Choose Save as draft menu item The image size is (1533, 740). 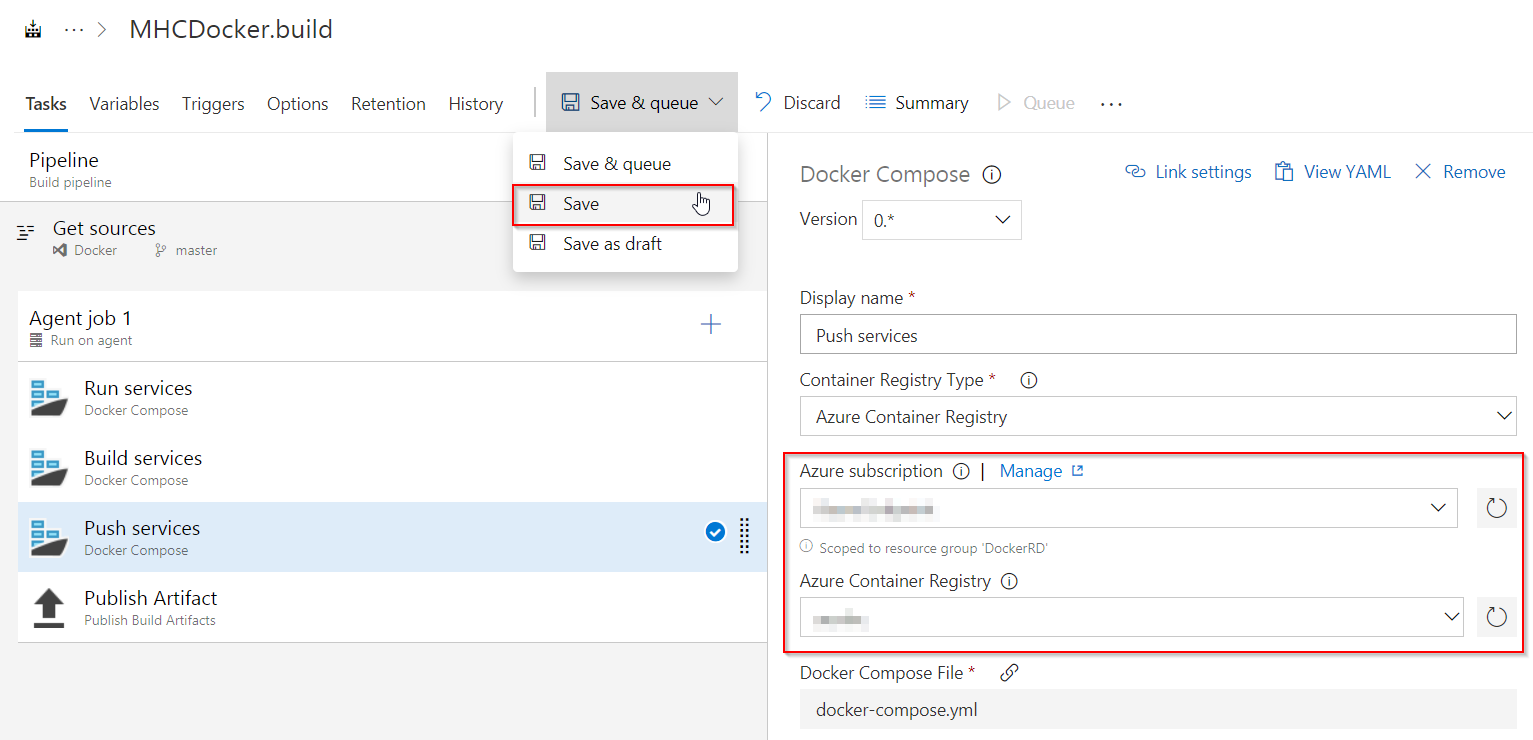click(x=625, y=244)
